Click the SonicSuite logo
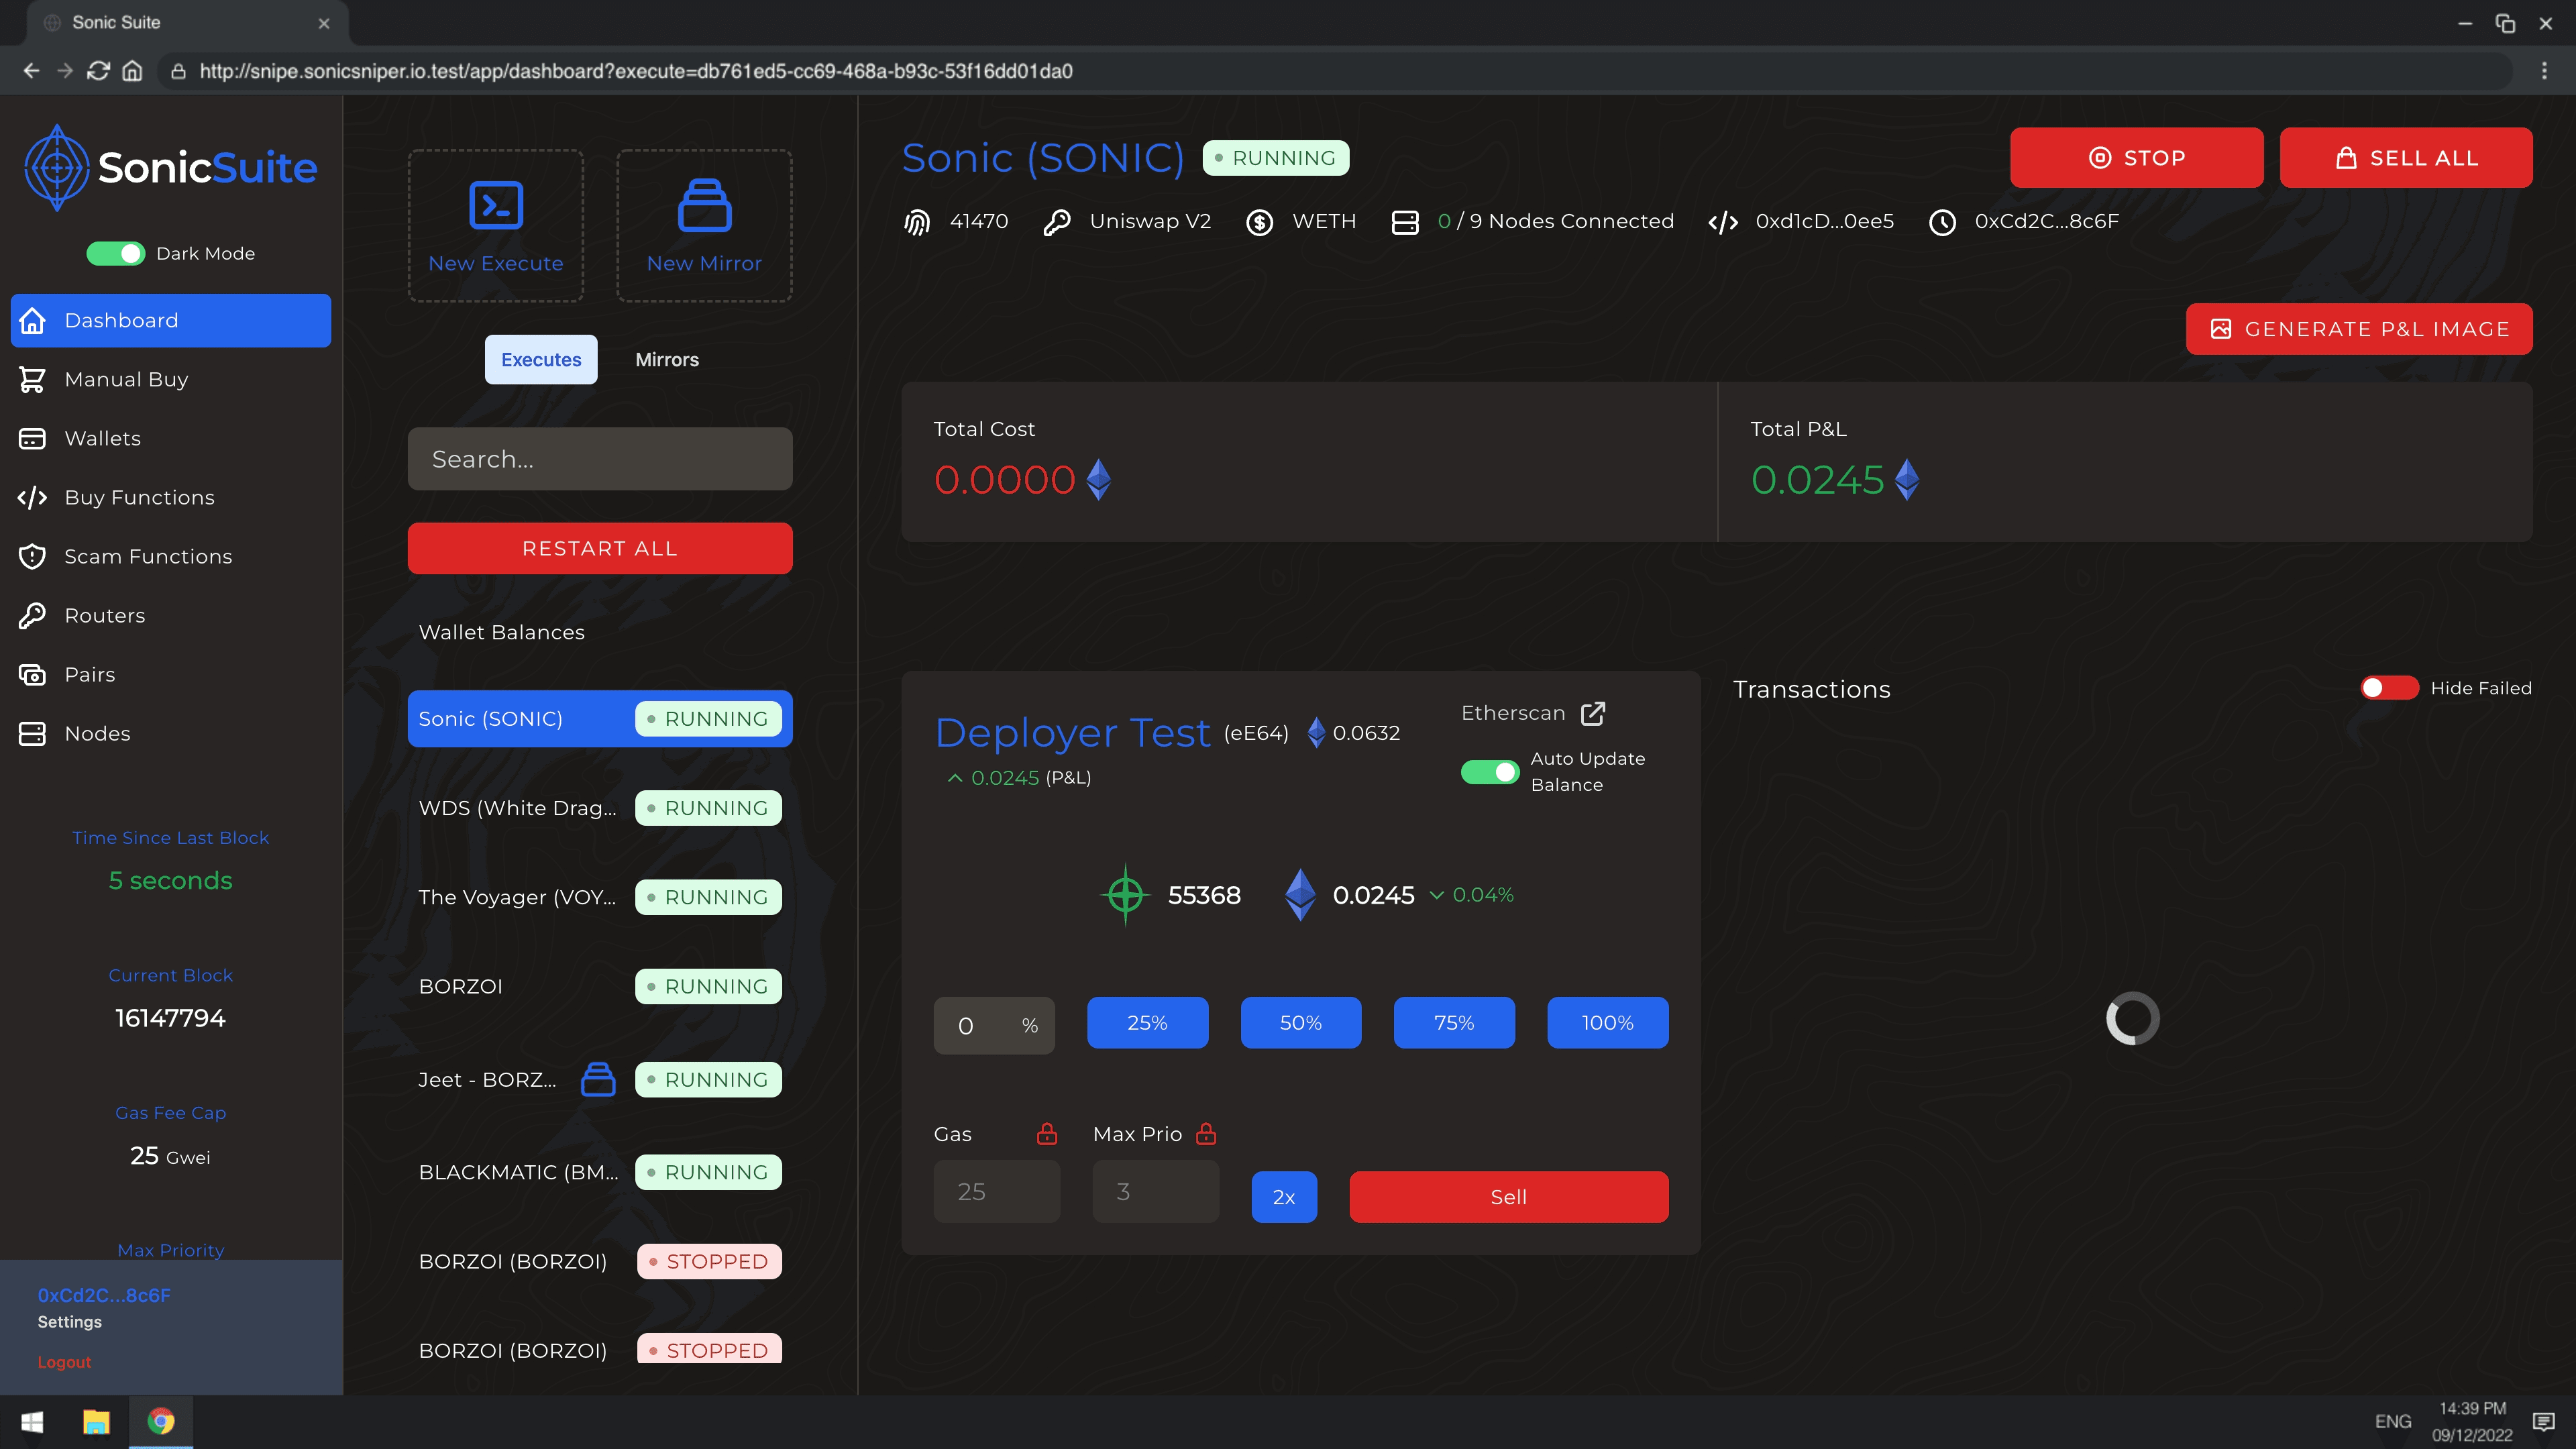This screenshot has width=2576, height=1449. pos(170,167)
